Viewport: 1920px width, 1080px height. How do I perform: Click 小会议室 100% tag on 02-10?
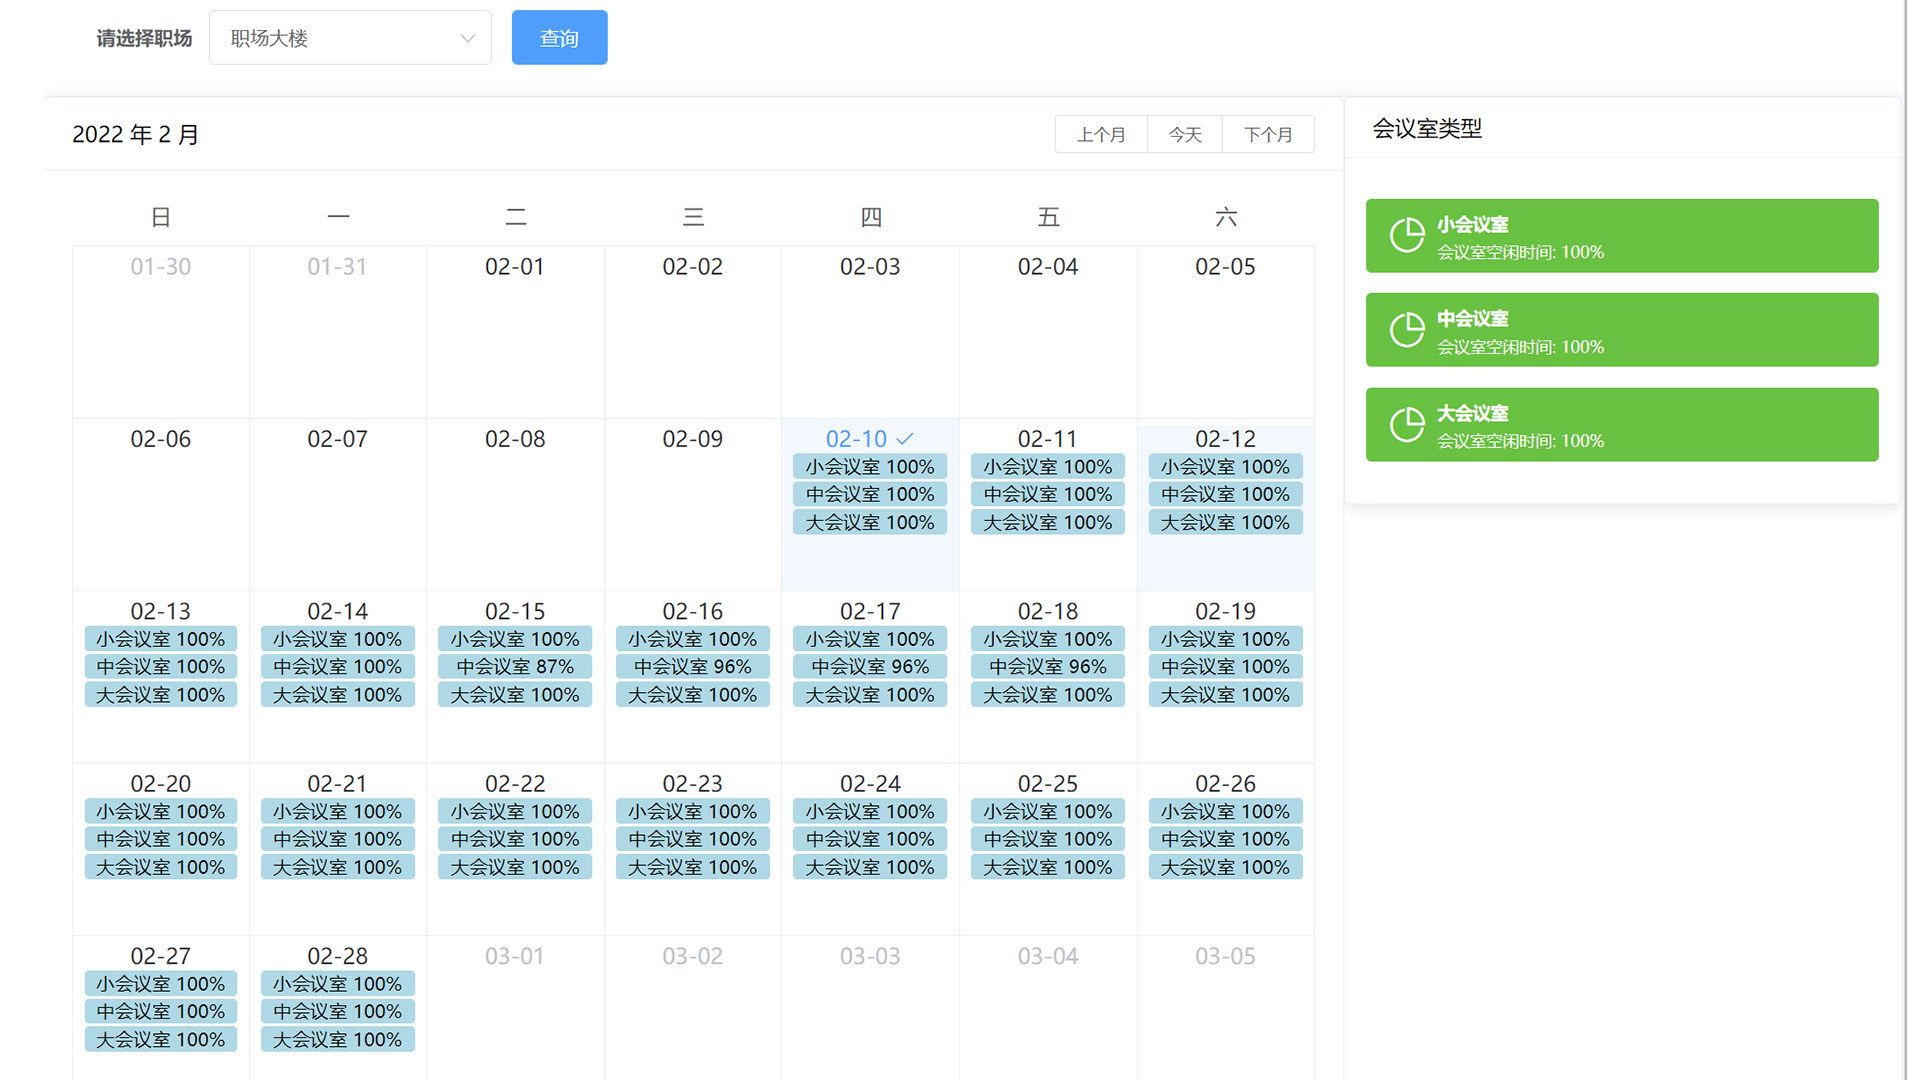tap(869, 467)
